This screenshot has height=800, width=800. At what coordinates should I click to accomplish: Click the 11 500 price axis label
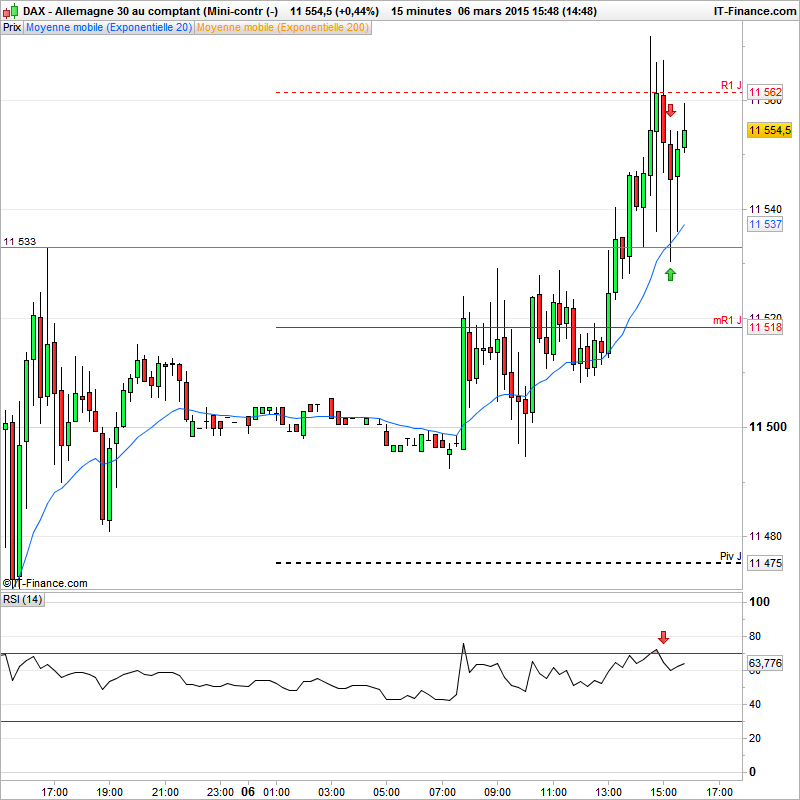click(767, 427)
